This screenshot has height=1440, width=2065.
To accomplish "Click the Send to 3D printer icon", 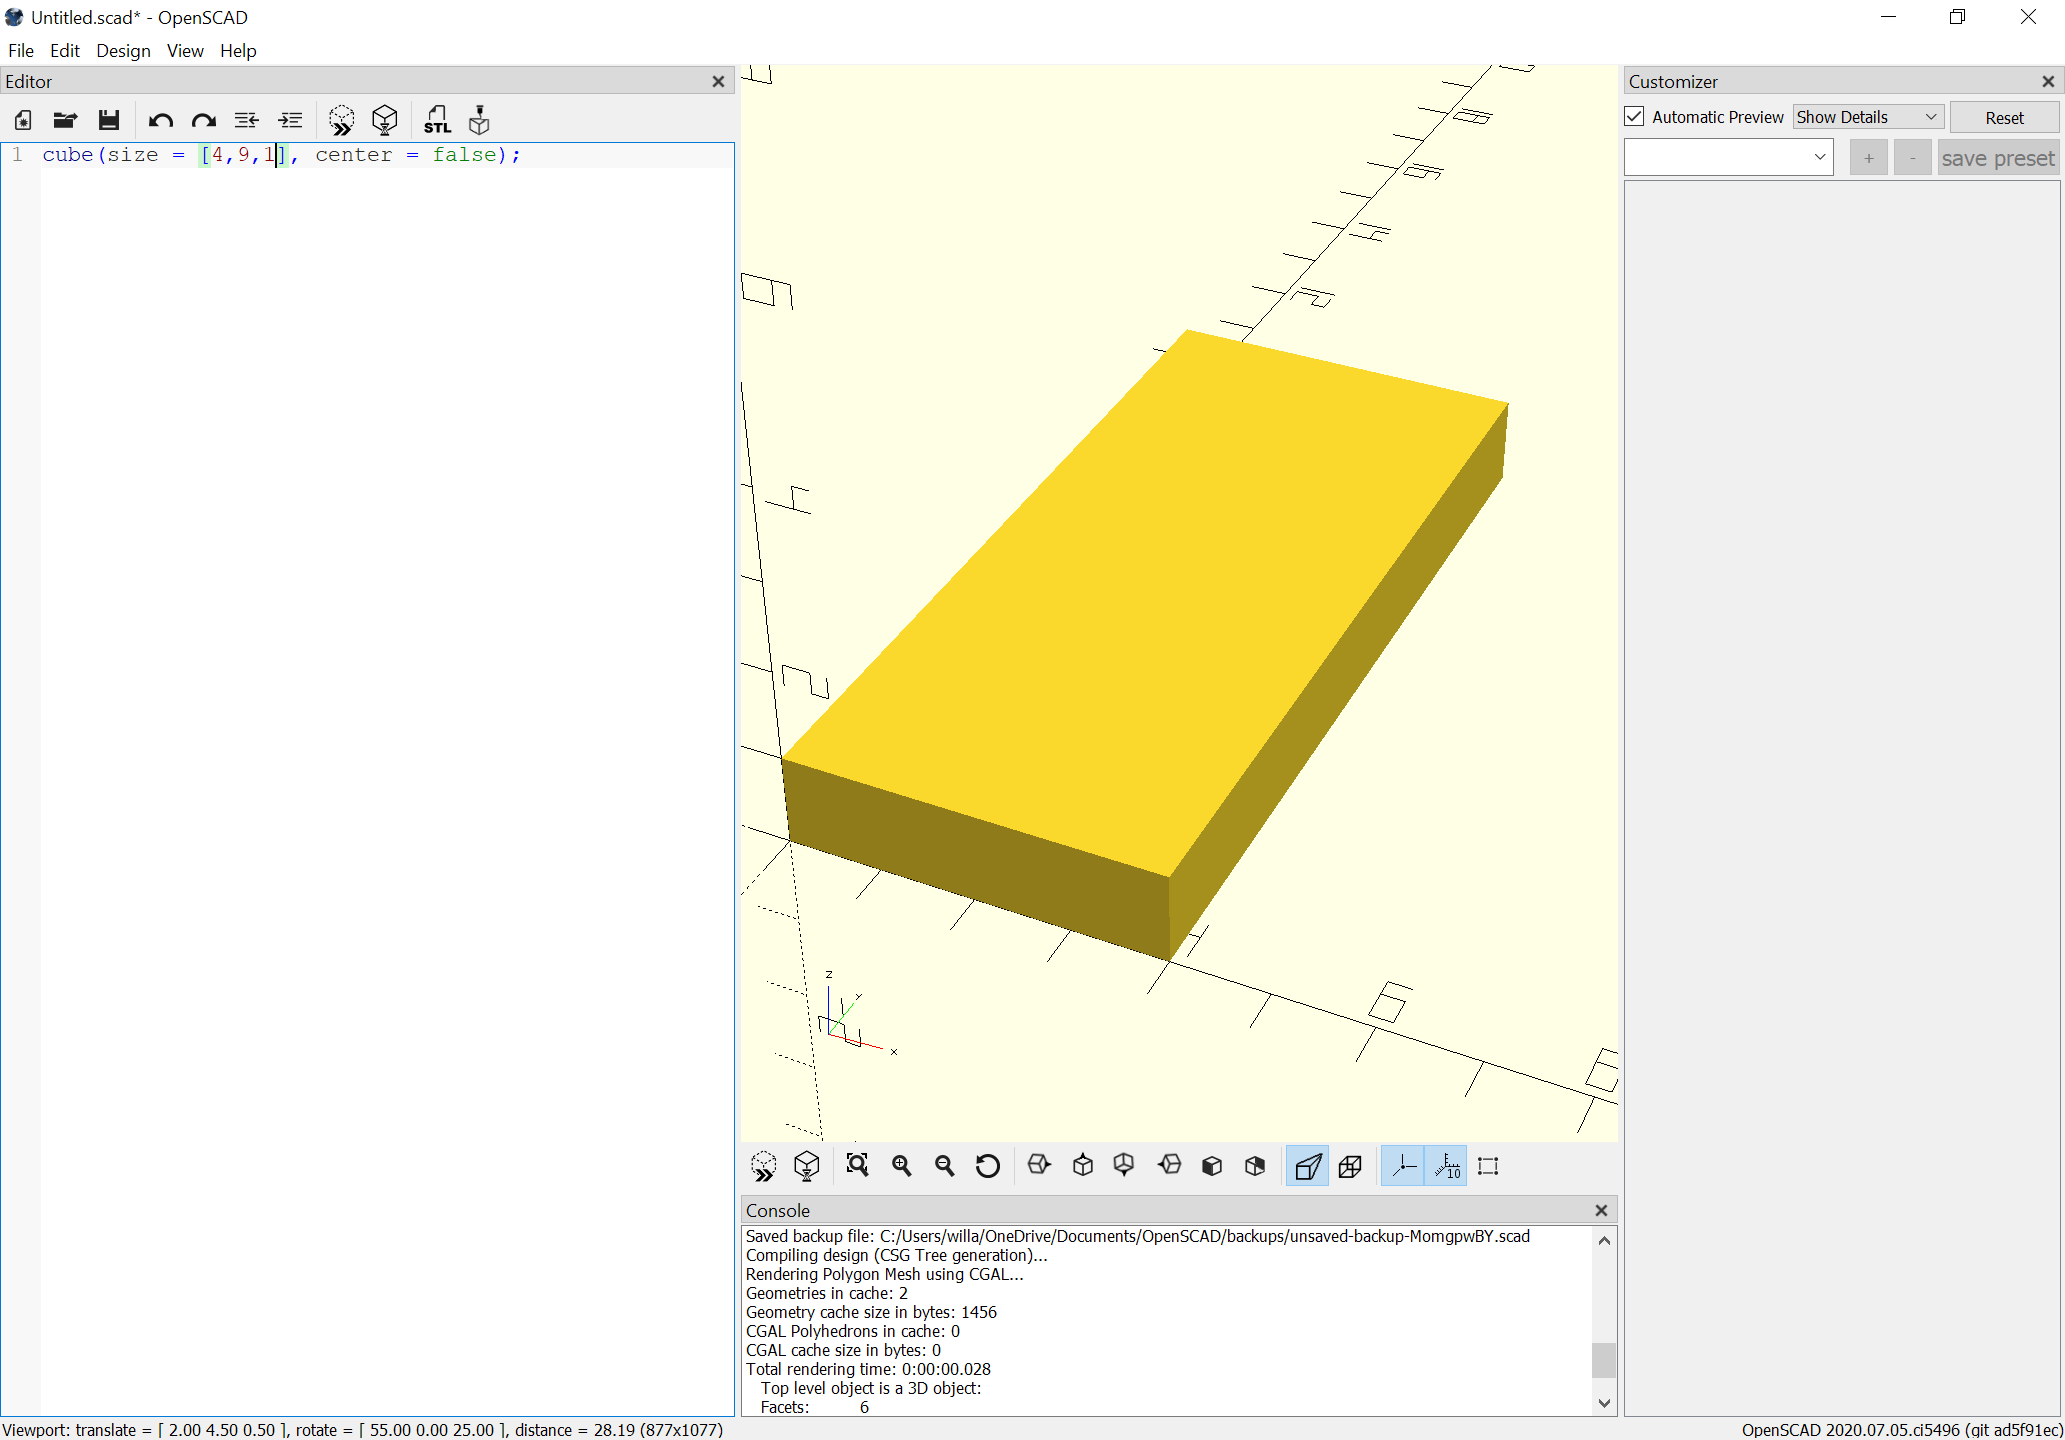I will (480, 120).
